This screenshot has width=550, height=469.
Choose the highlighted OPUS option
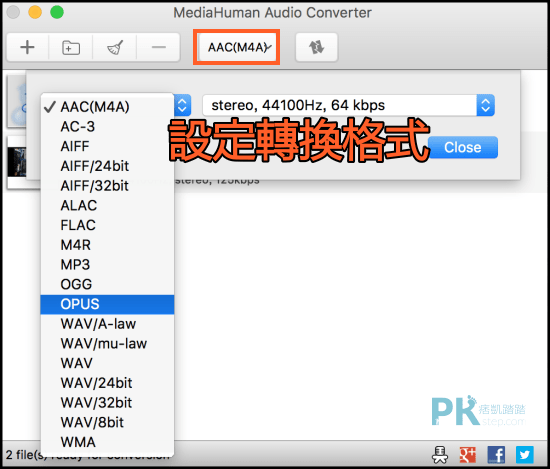point(107,304)
